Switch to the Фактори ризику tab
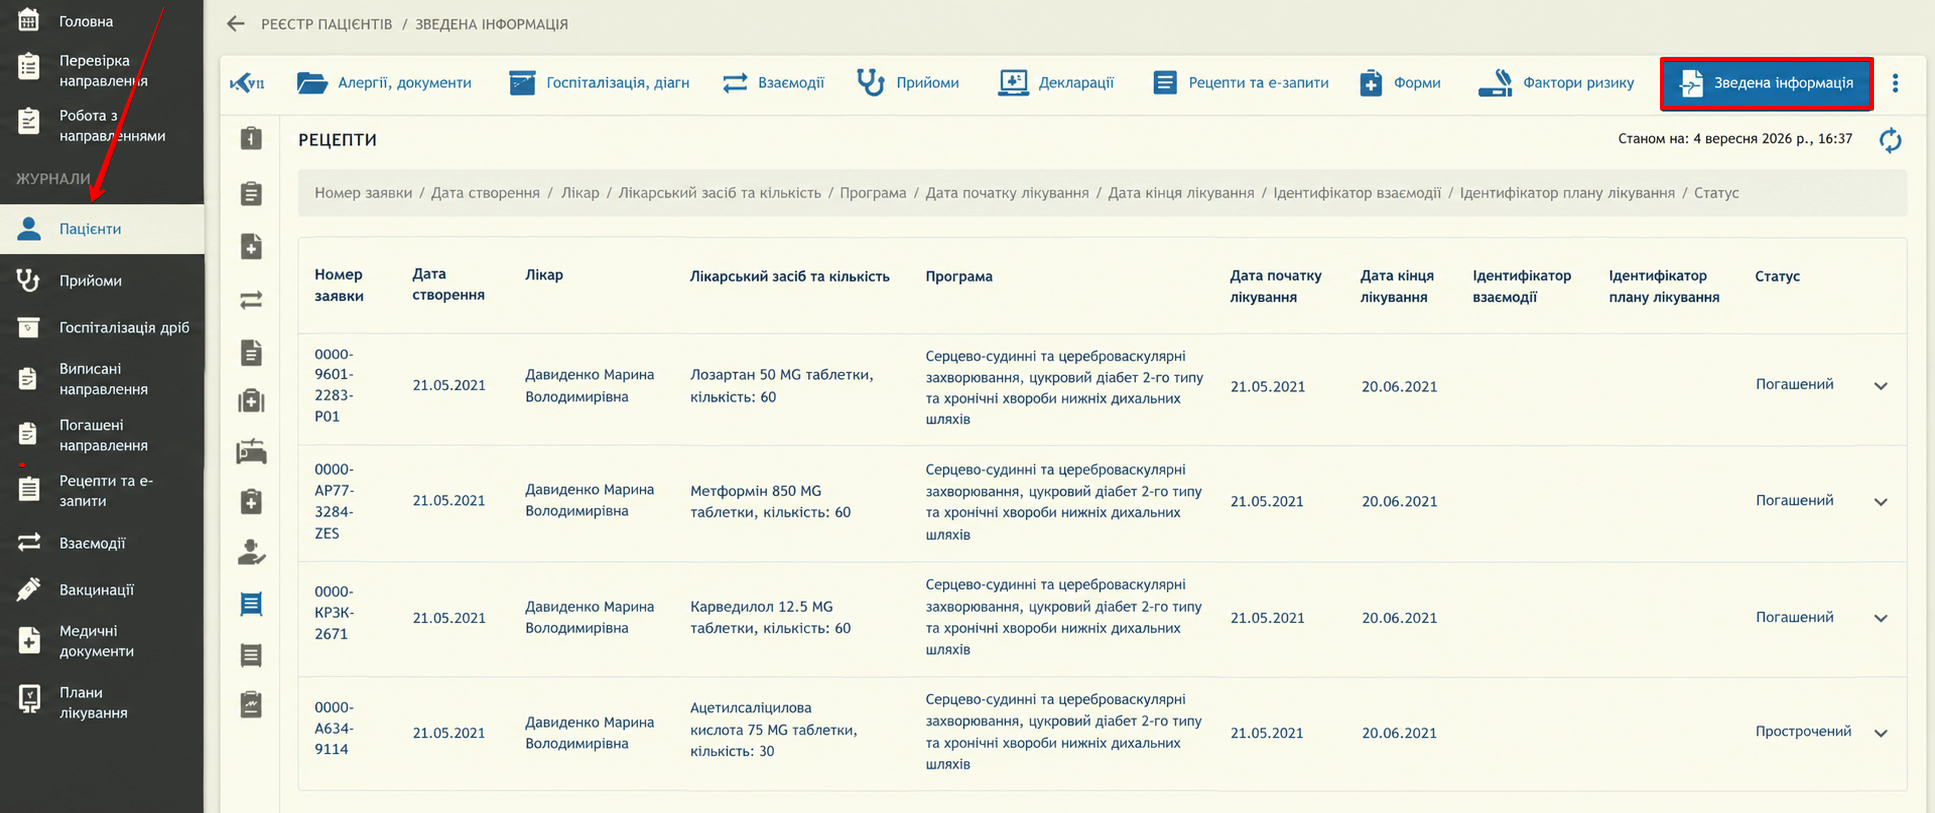The width and height of the screenshot is (1935, 813). 1556,83
